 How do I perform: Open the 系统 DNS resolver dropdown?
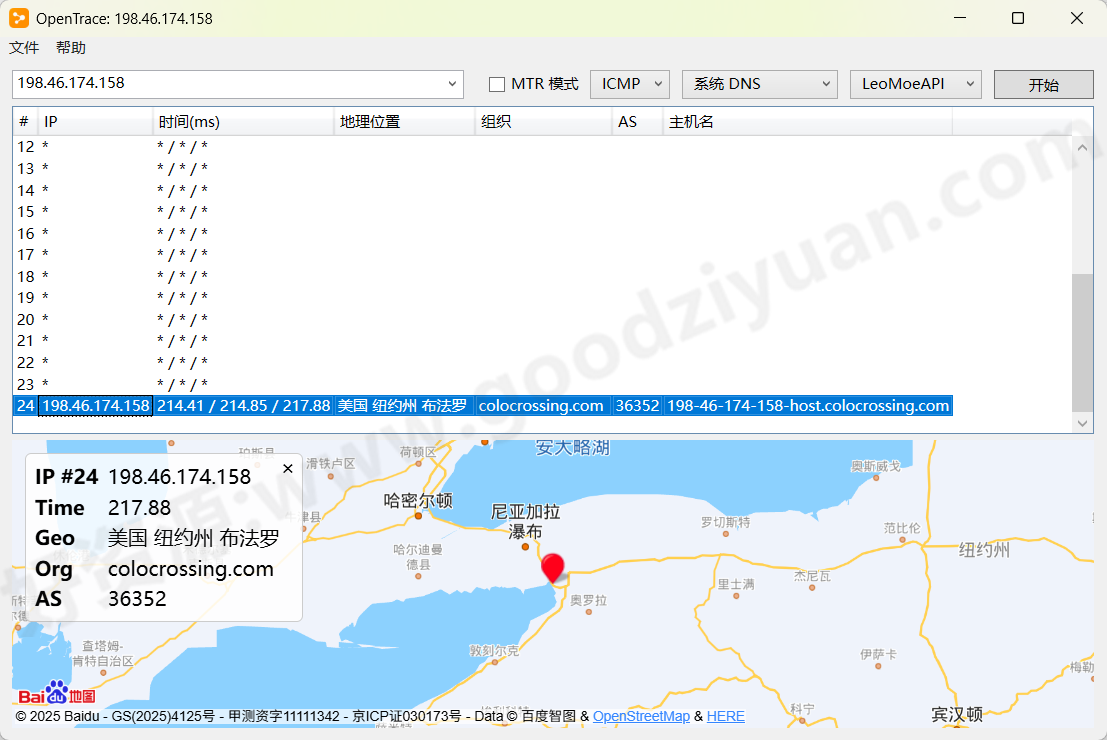point(759,84)
